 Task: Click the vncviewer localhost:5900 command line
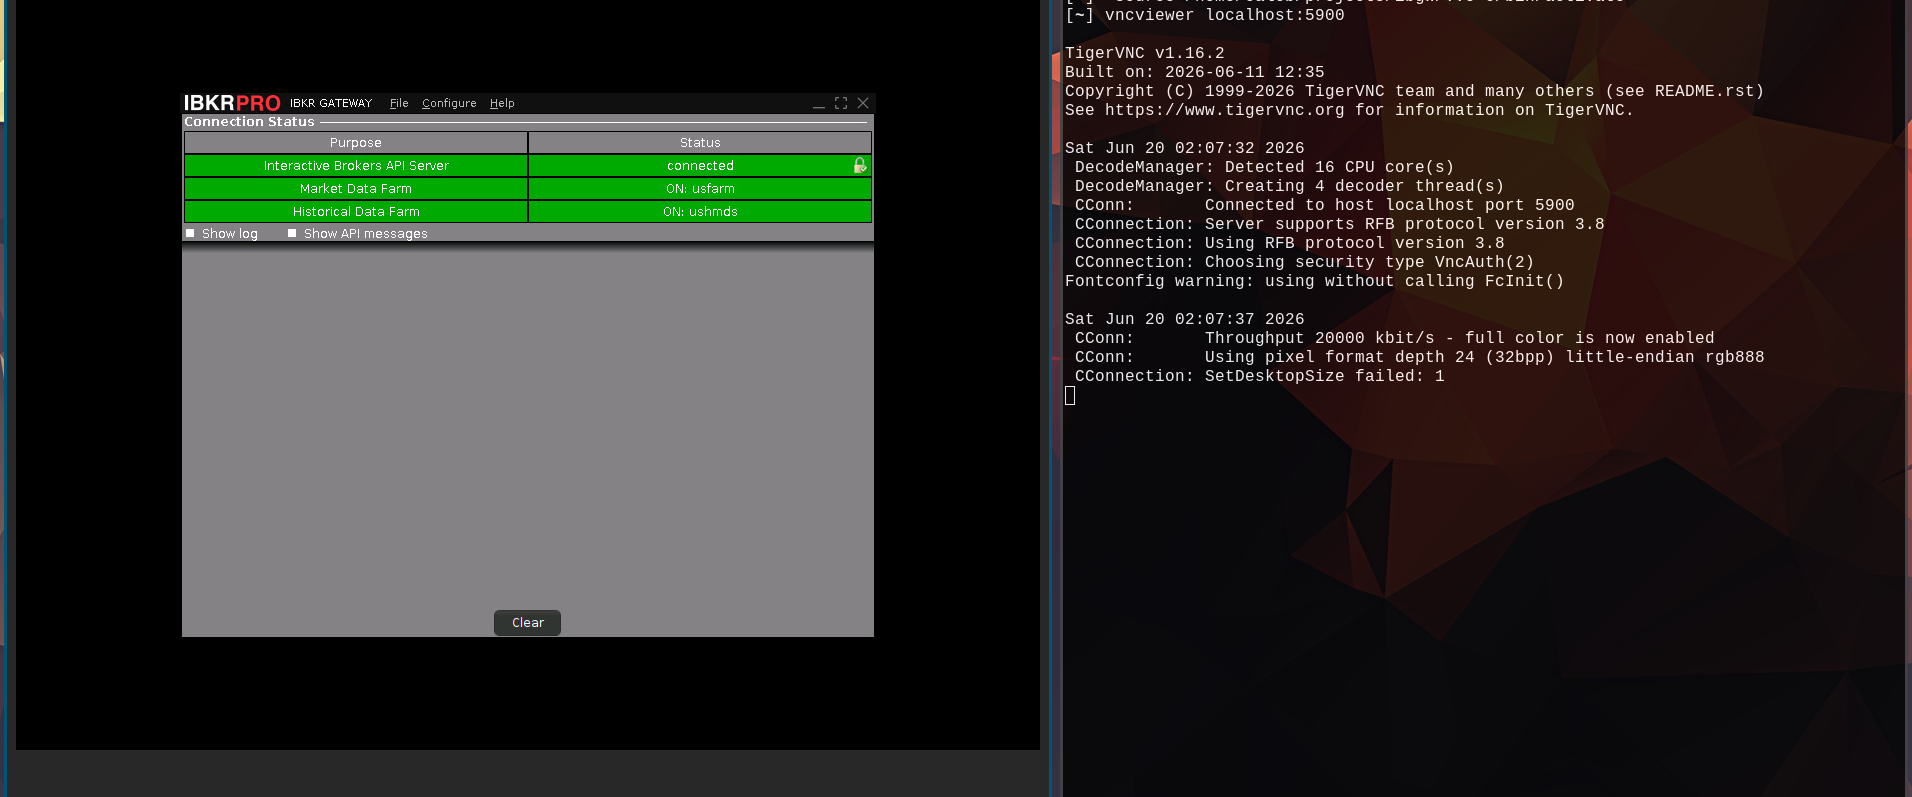[1224, 15]
